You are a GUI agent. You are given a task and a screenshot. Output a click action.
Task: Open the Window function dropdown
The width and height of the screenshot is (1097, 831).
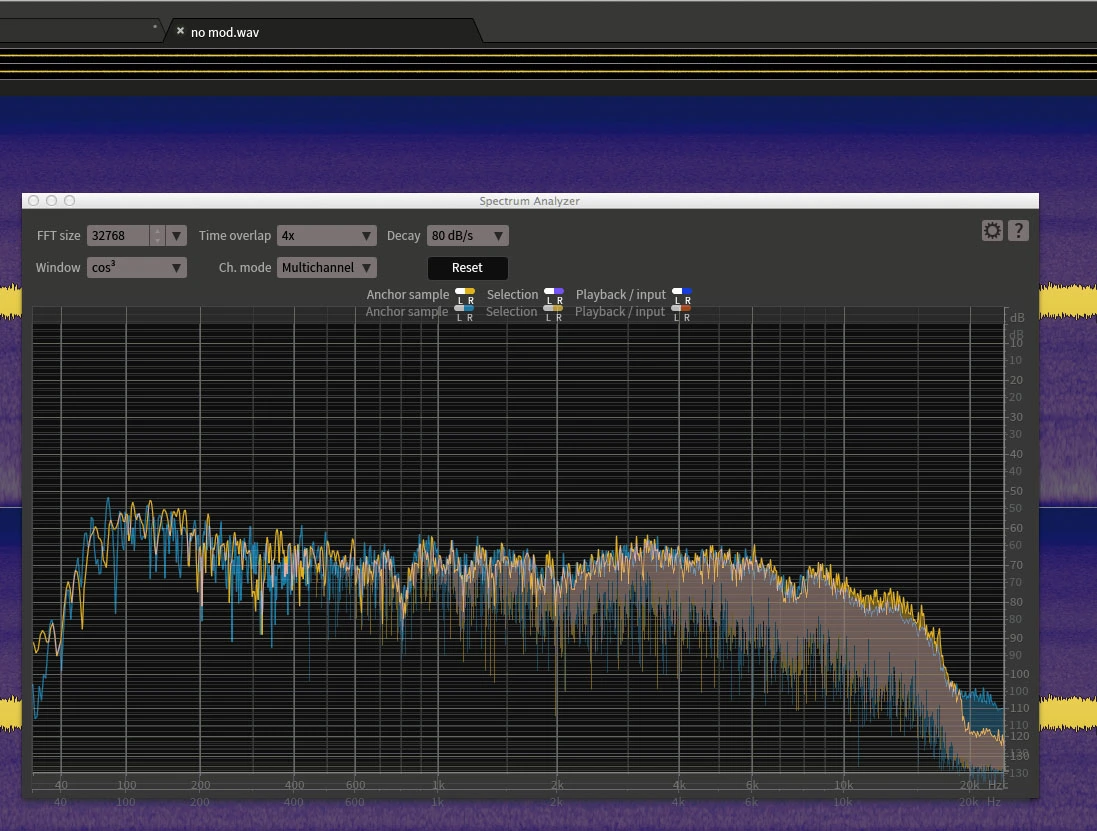pyautogui.click(x=136, y=268)
